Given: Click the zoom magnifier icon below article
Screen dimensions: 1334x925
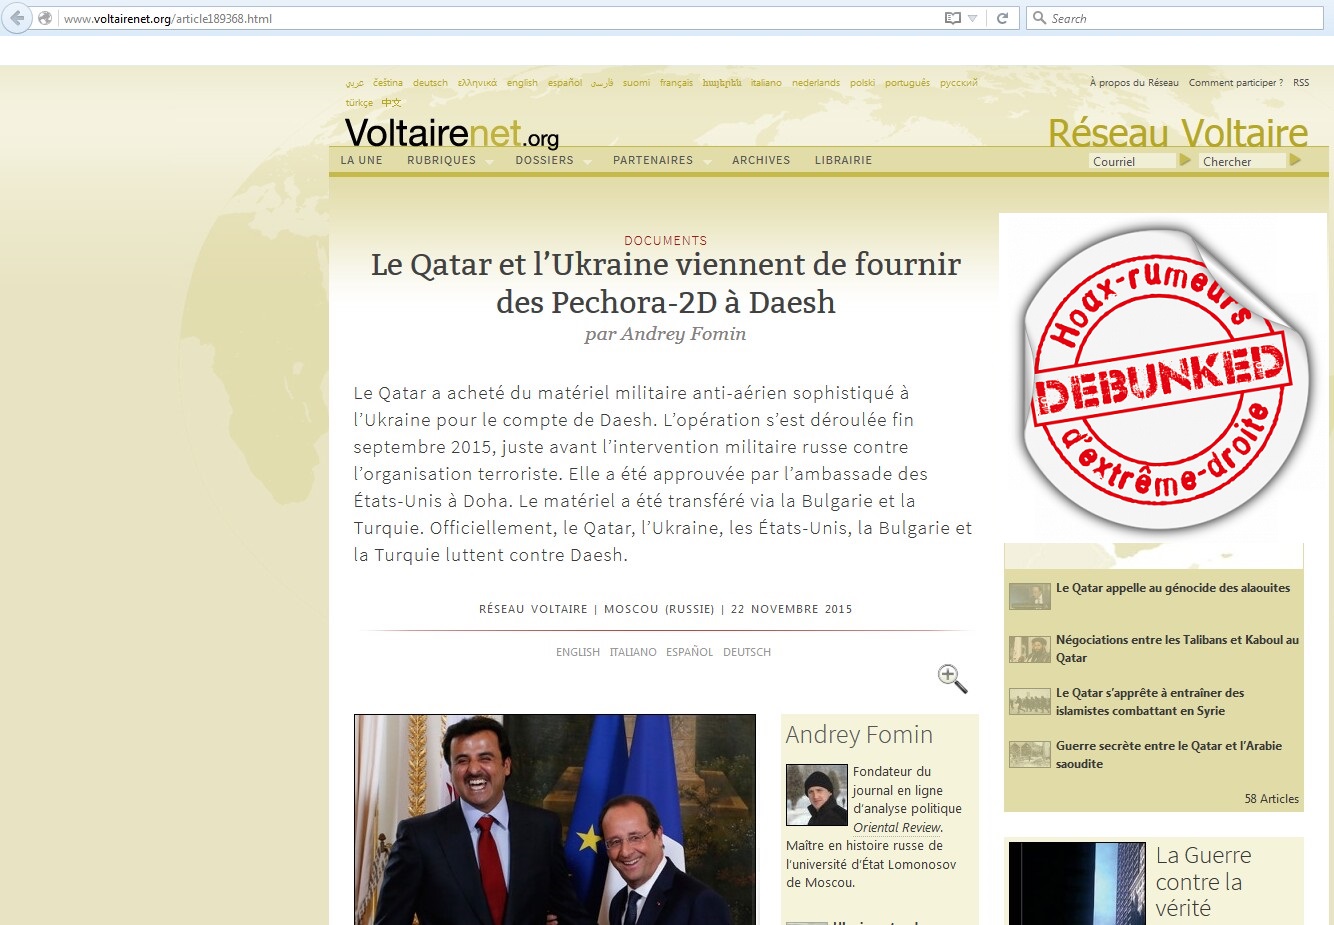Looking at the screenshot, I should pyautogui.click(x=952, y=678).
